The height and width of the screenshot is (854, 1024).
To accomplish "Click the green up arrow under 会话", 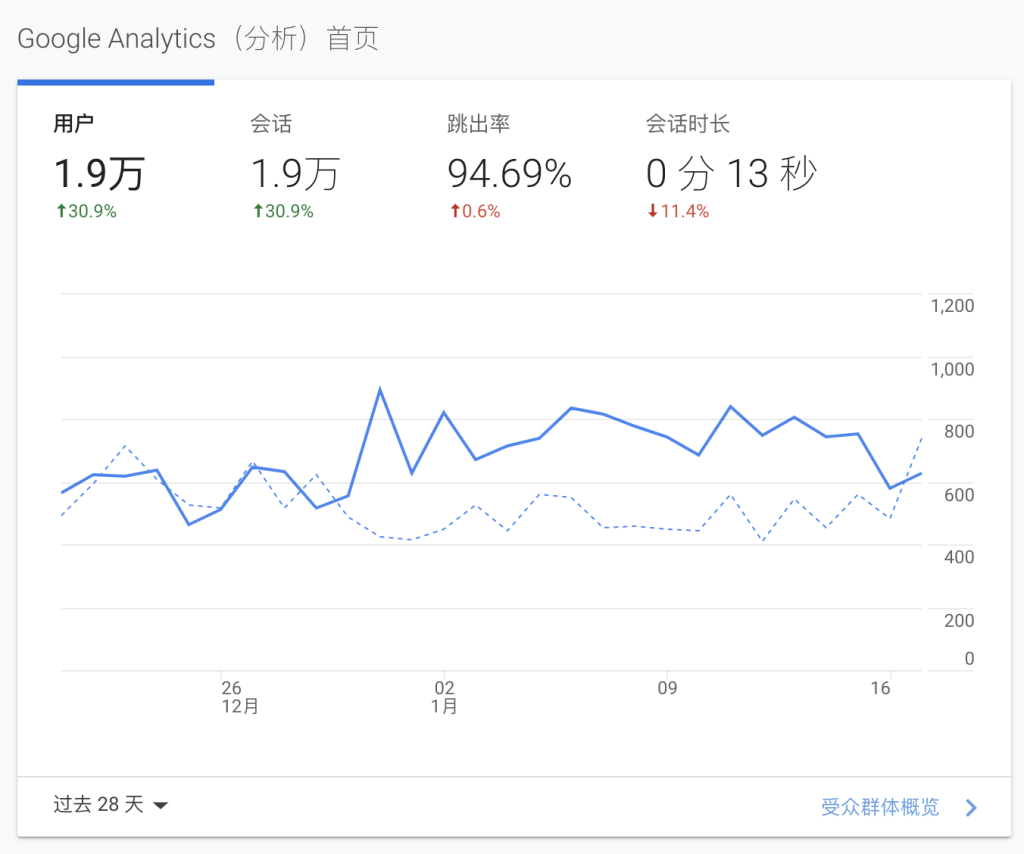I will point(257,211).
